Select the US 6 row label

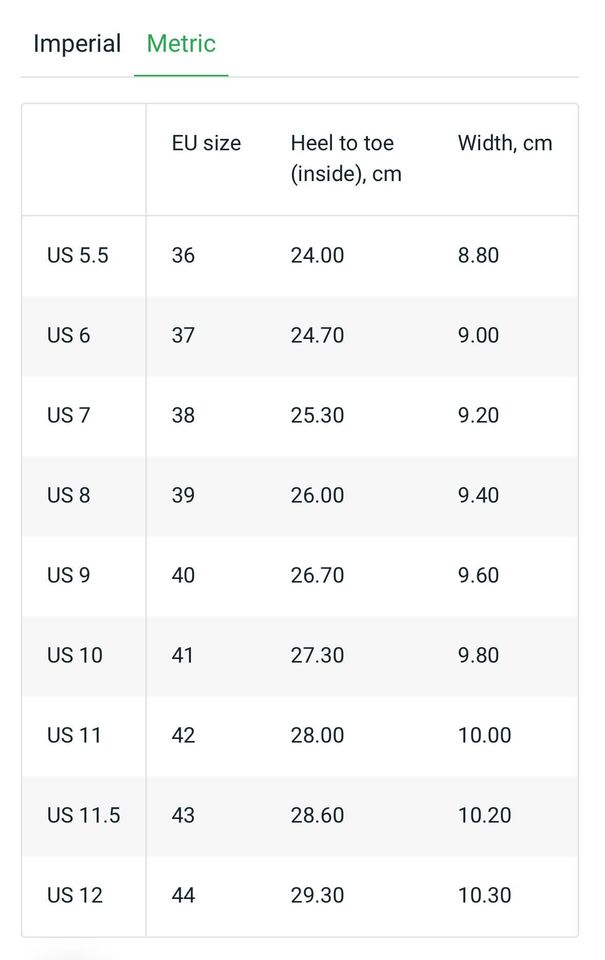68,335
